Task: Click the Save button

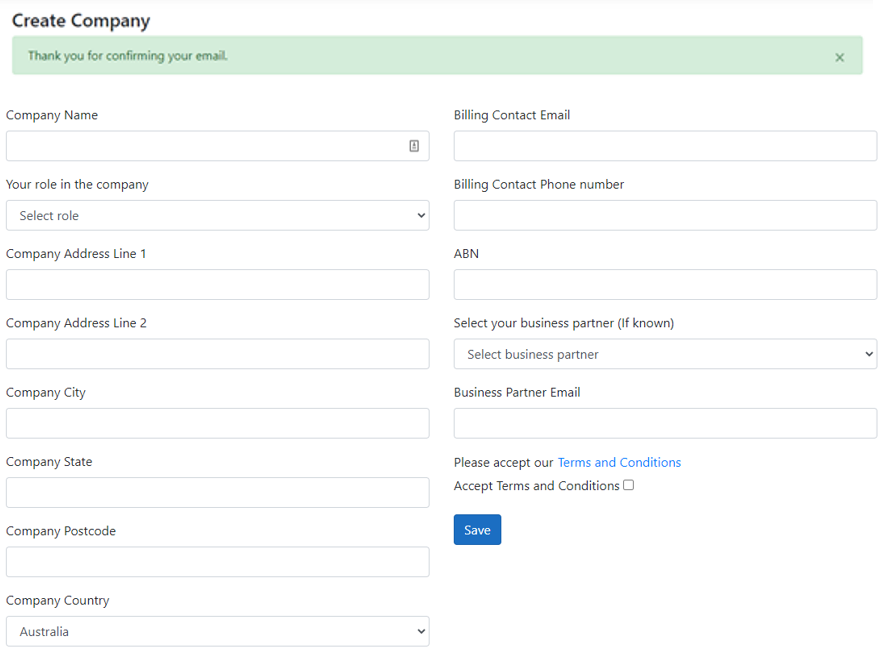Action: point(477,529)
